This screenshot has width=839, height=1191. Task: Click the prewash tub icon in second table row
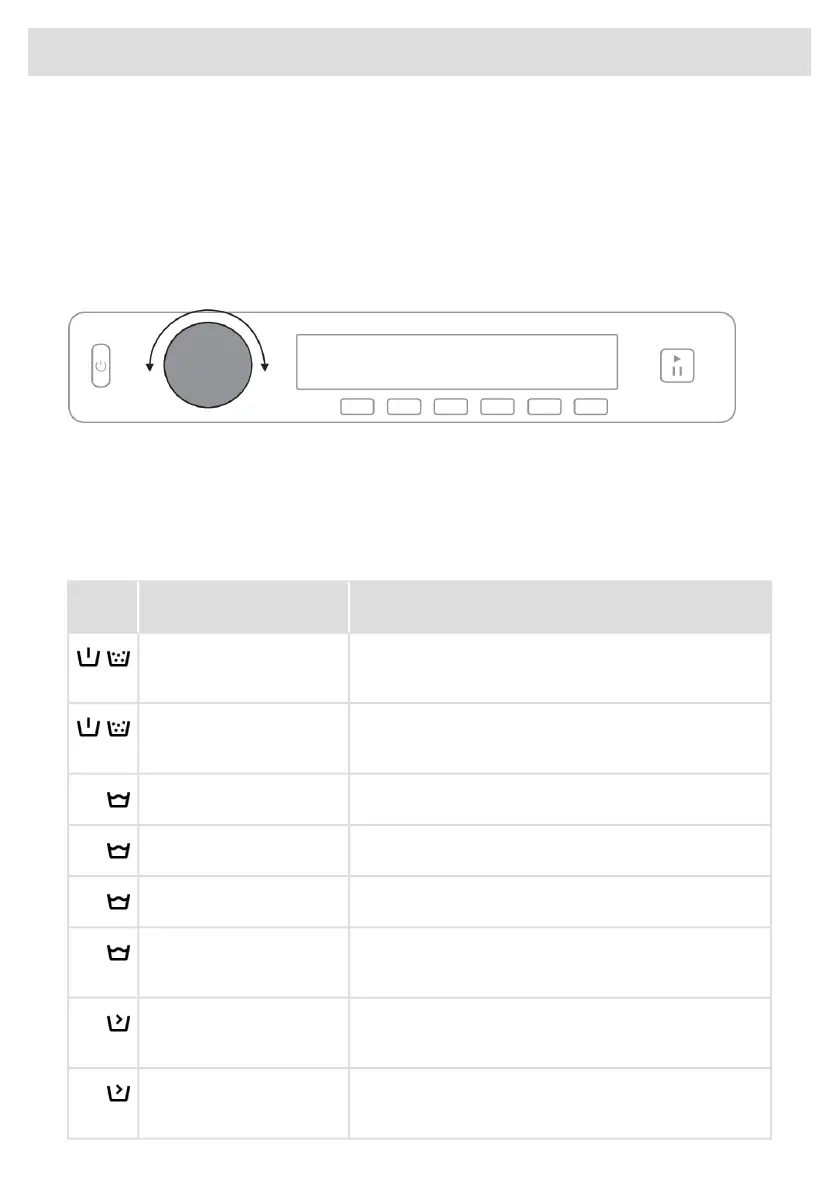87,729
